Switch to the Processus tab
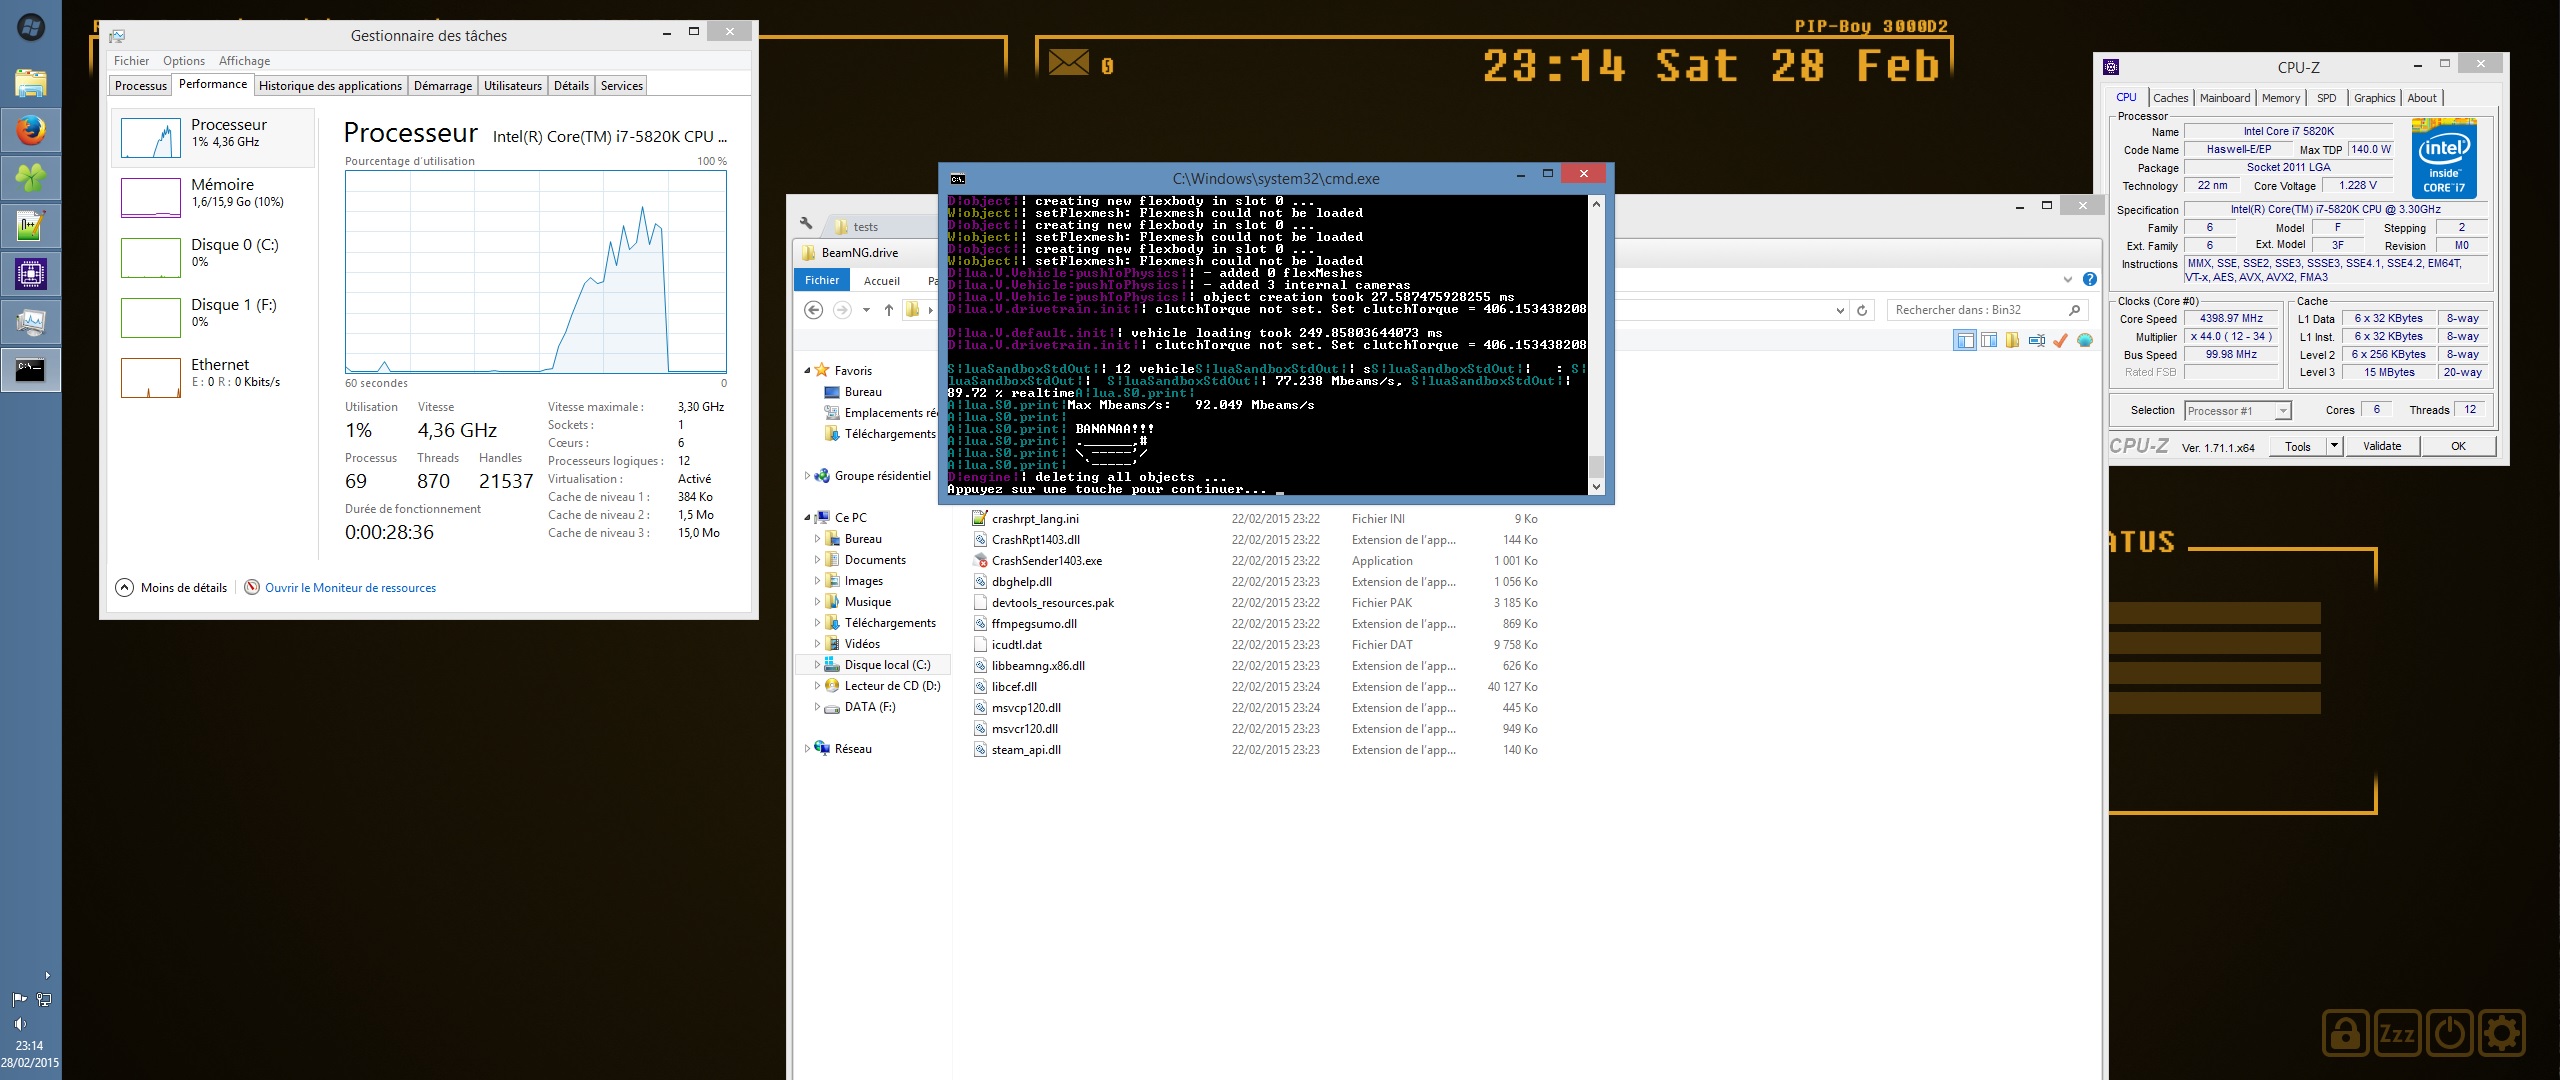 (141, 86)
